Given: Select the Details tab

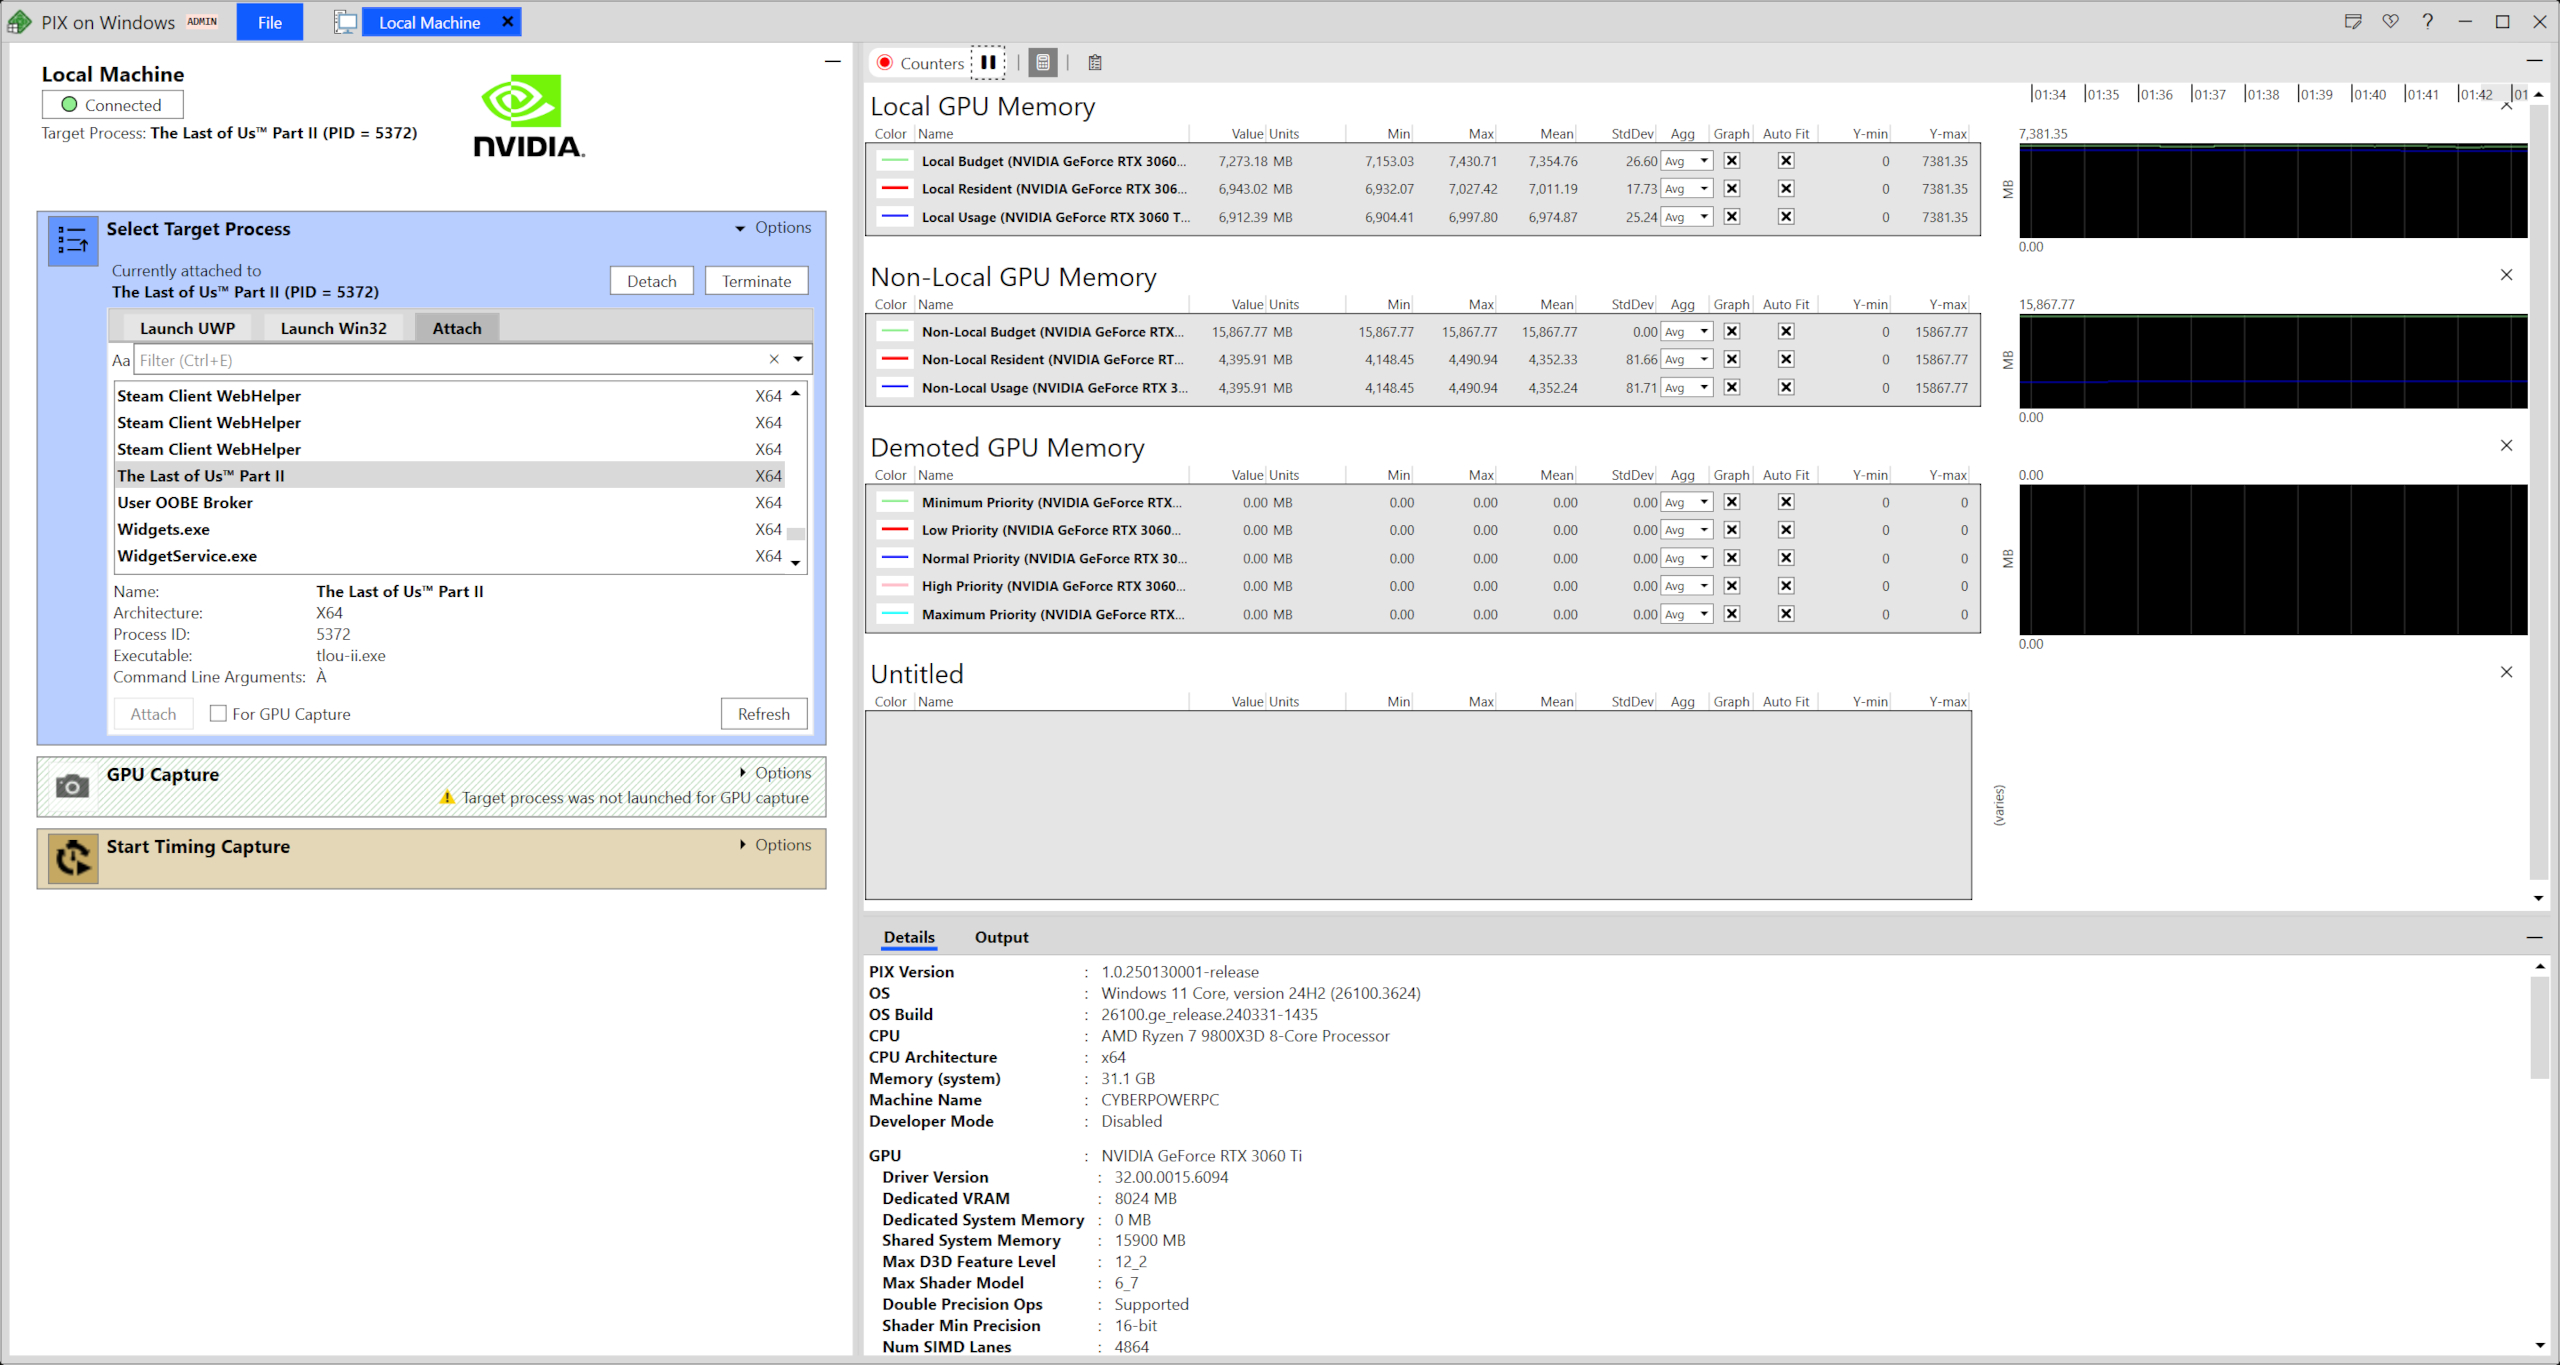Looking at the screenshot, I should [x=909, y=937].
